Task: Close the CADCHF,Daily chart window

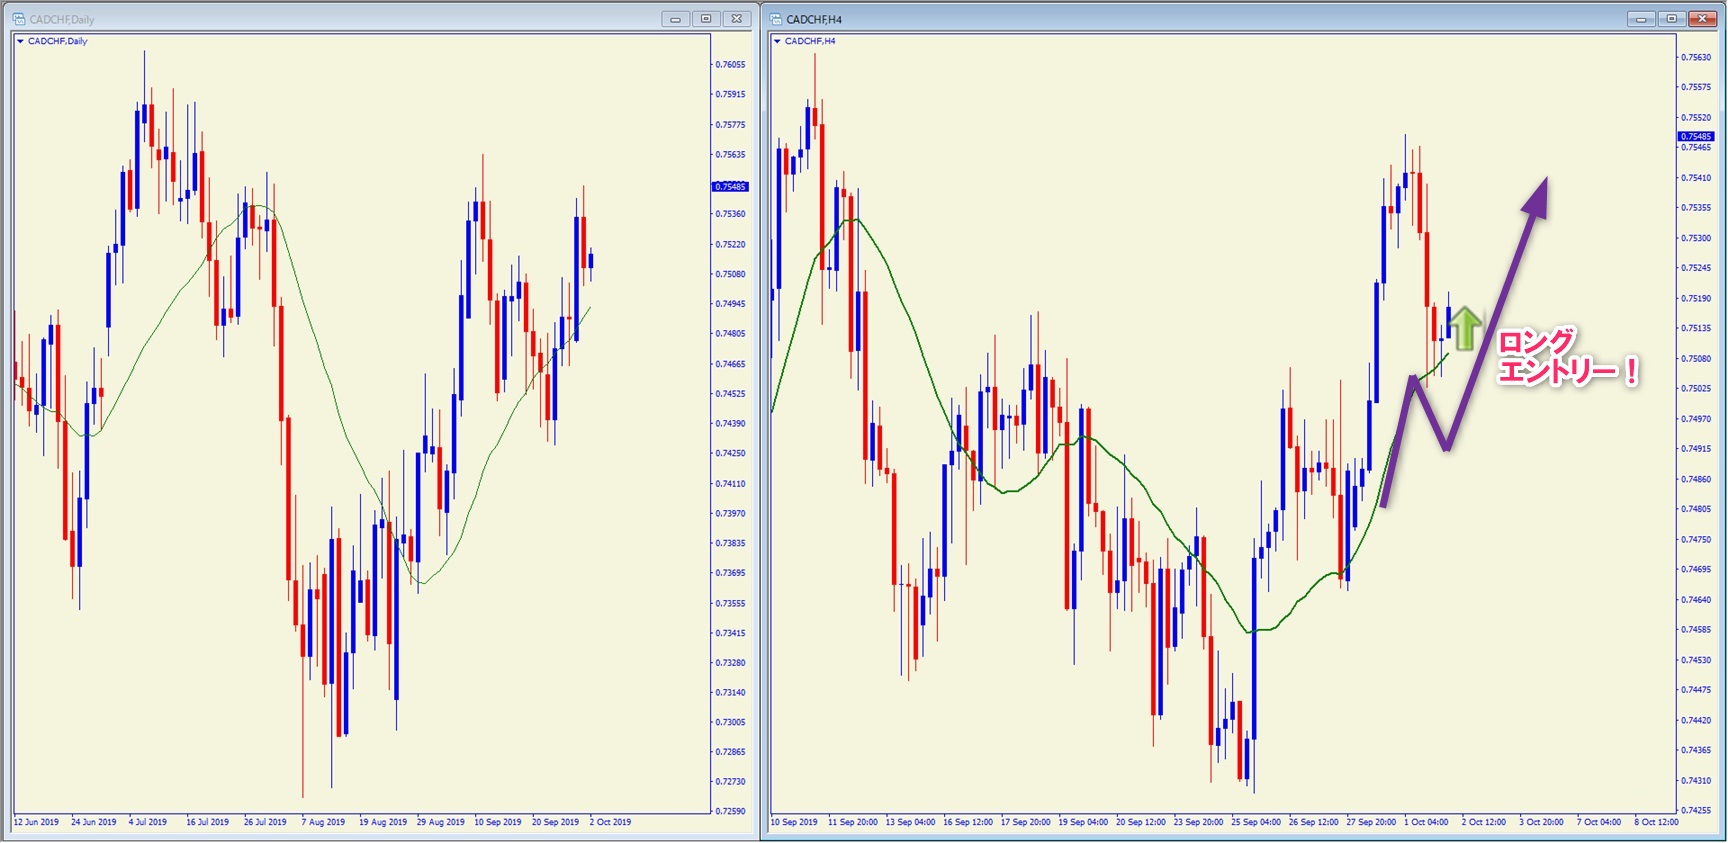Action: click(737, 19)
